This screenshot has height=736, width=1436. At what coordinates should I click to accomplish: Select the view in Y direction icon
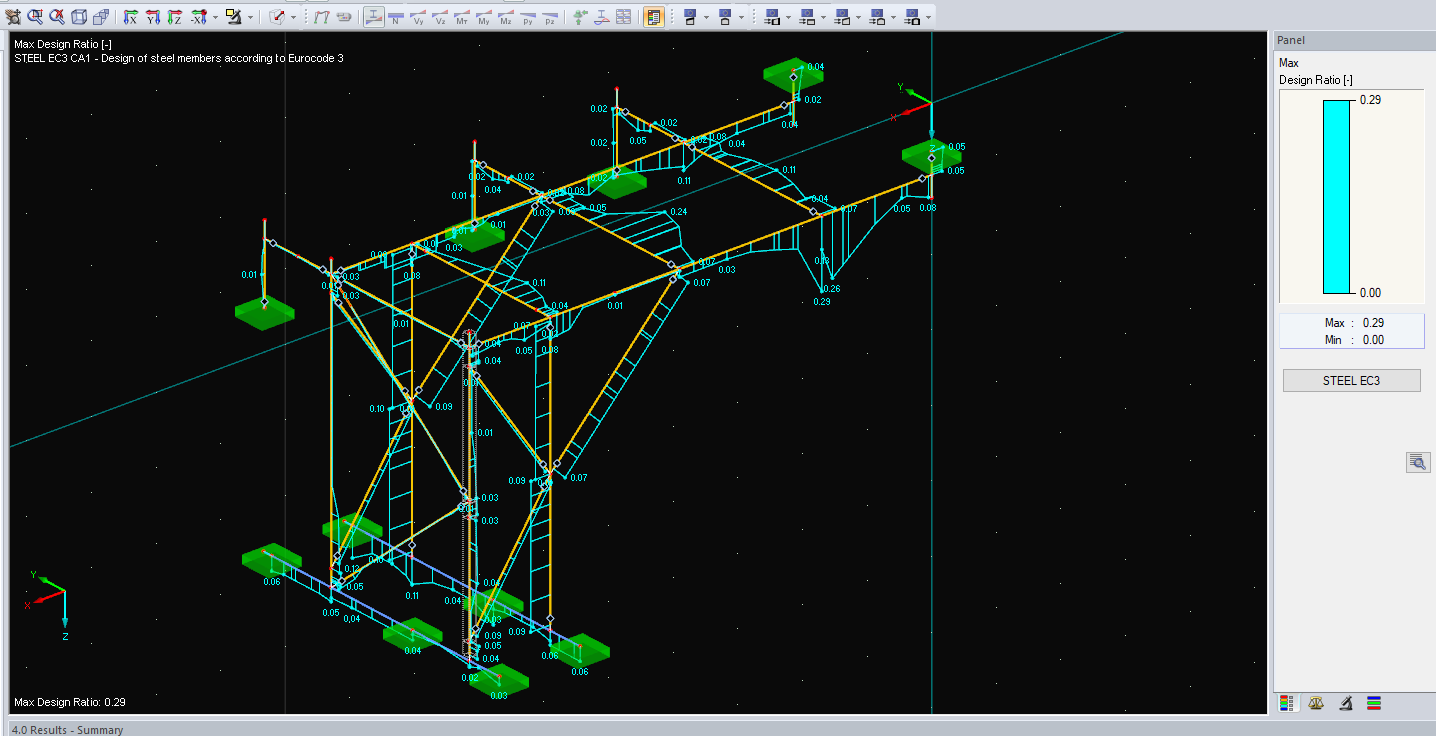(153, 16)
